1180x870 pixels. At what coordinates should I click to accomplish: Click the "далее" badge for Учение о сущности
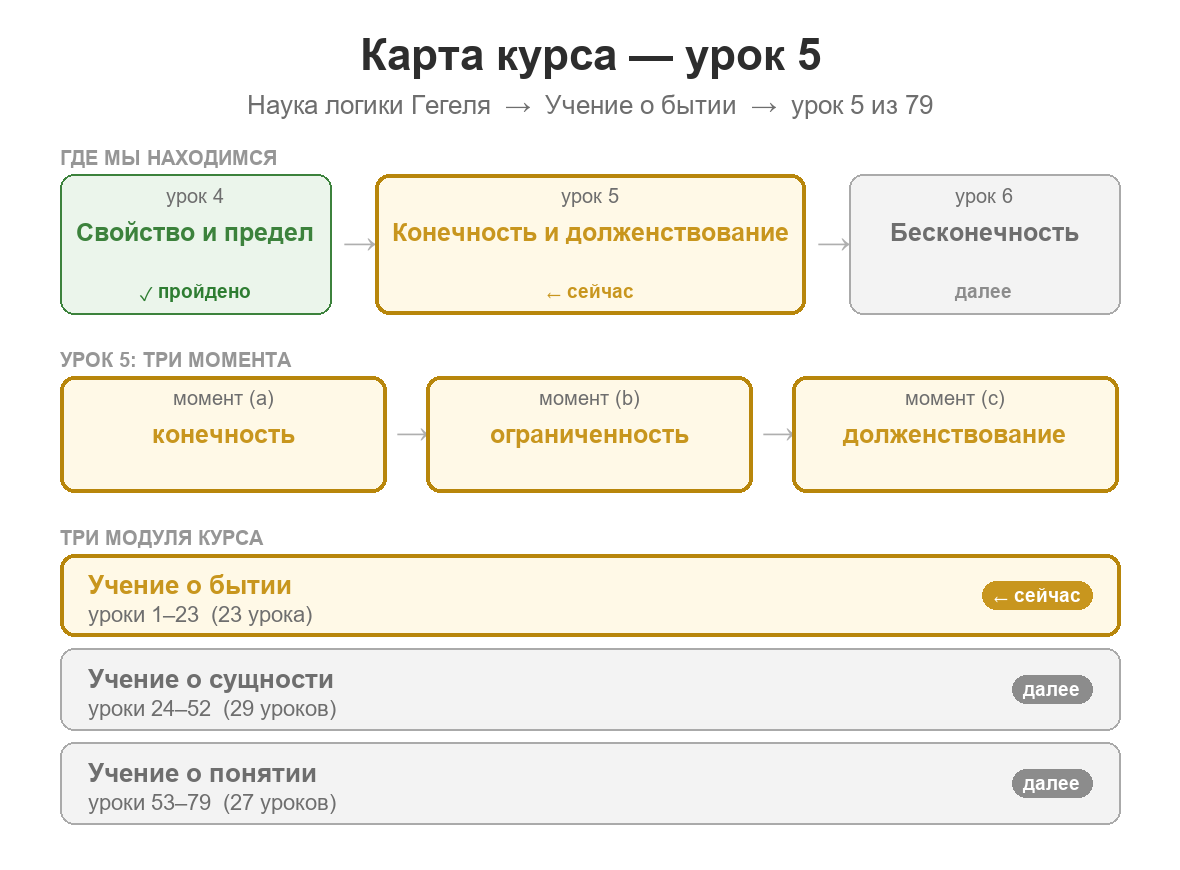click(1051, 689)
